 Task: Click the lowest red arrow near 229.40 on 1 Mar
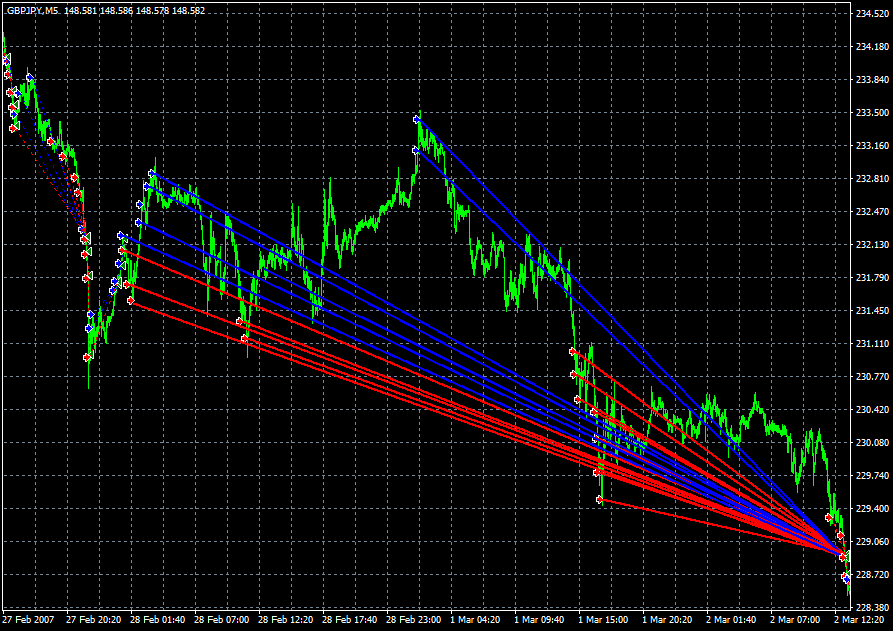[x=600, y=499]
